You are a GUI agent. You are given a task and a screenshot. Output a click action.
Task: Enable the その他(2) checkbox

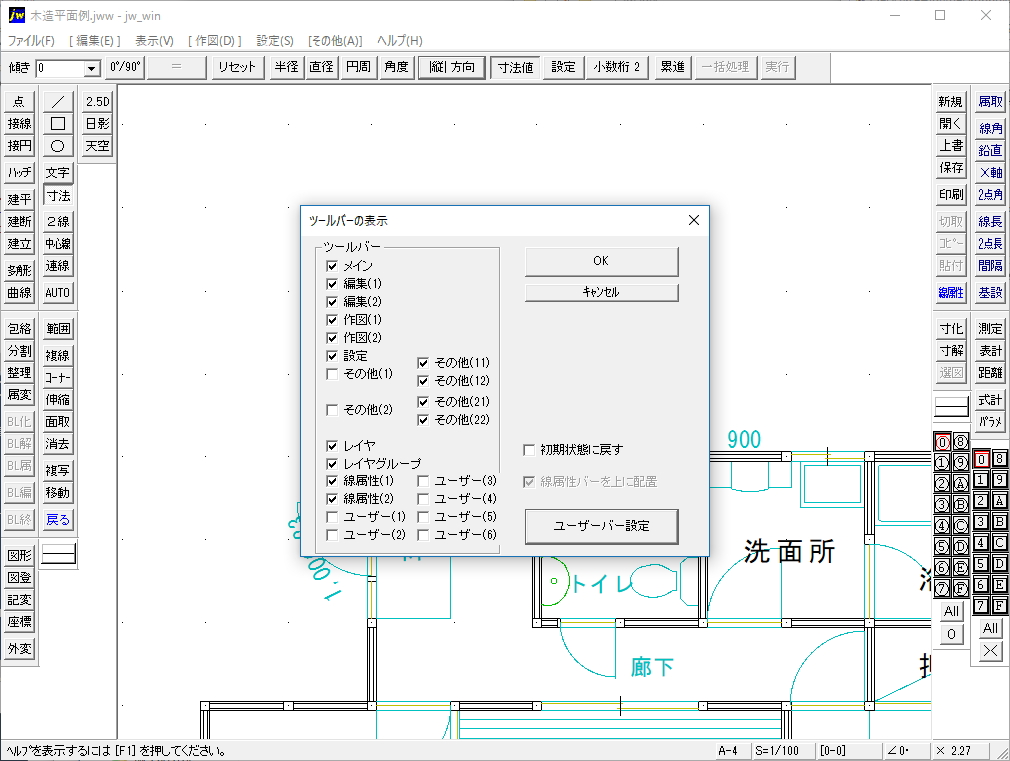332,410
